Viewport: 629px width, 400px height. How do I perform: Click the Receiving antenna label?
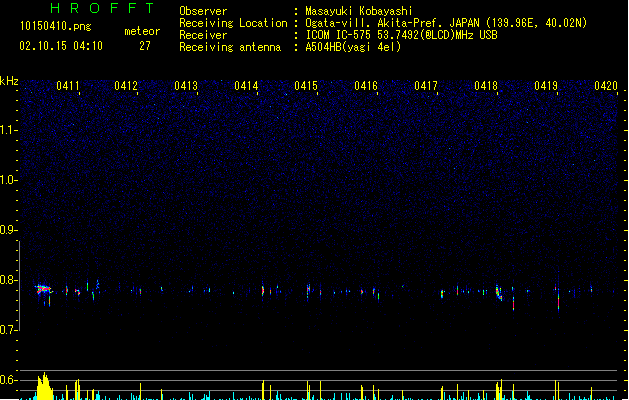(230, 47)
